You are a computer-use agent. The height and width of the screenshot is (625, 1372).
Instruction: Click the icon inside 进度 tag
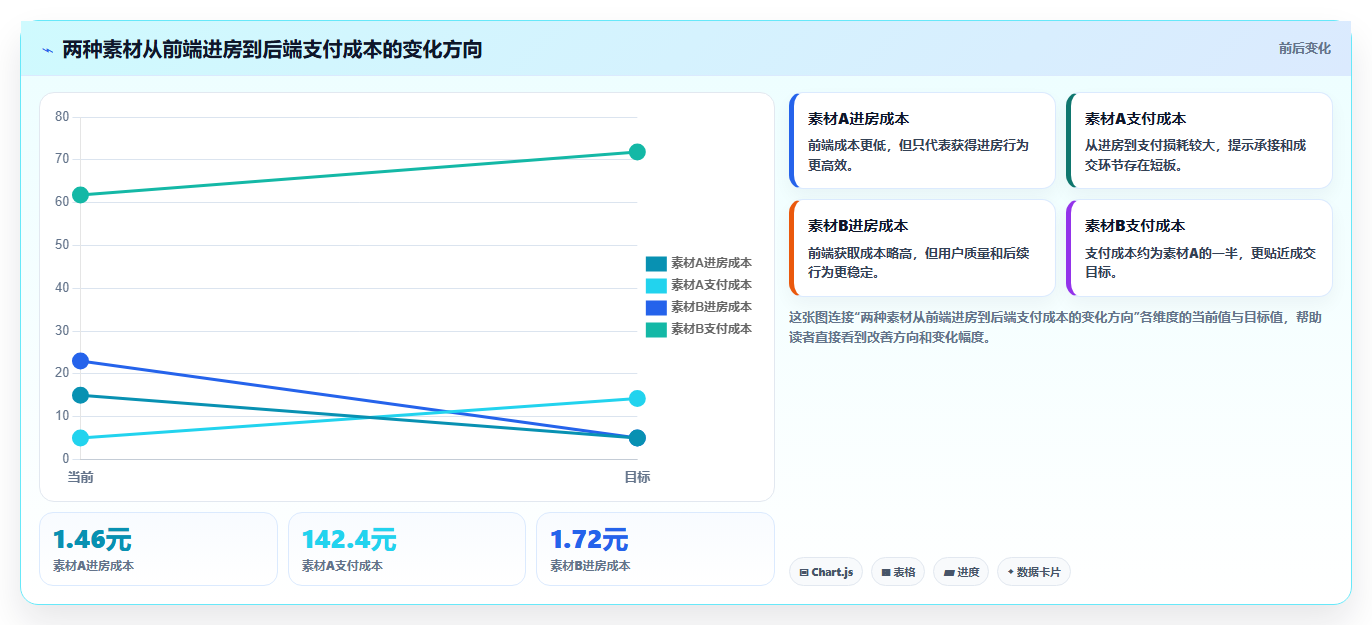[949, 573]
